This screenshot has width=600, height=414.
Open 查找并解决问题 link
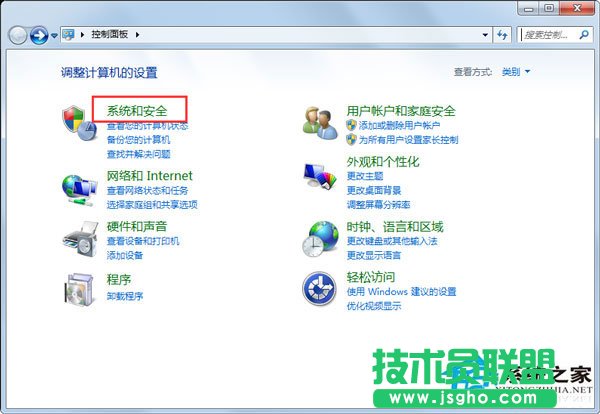coord(139,154)
